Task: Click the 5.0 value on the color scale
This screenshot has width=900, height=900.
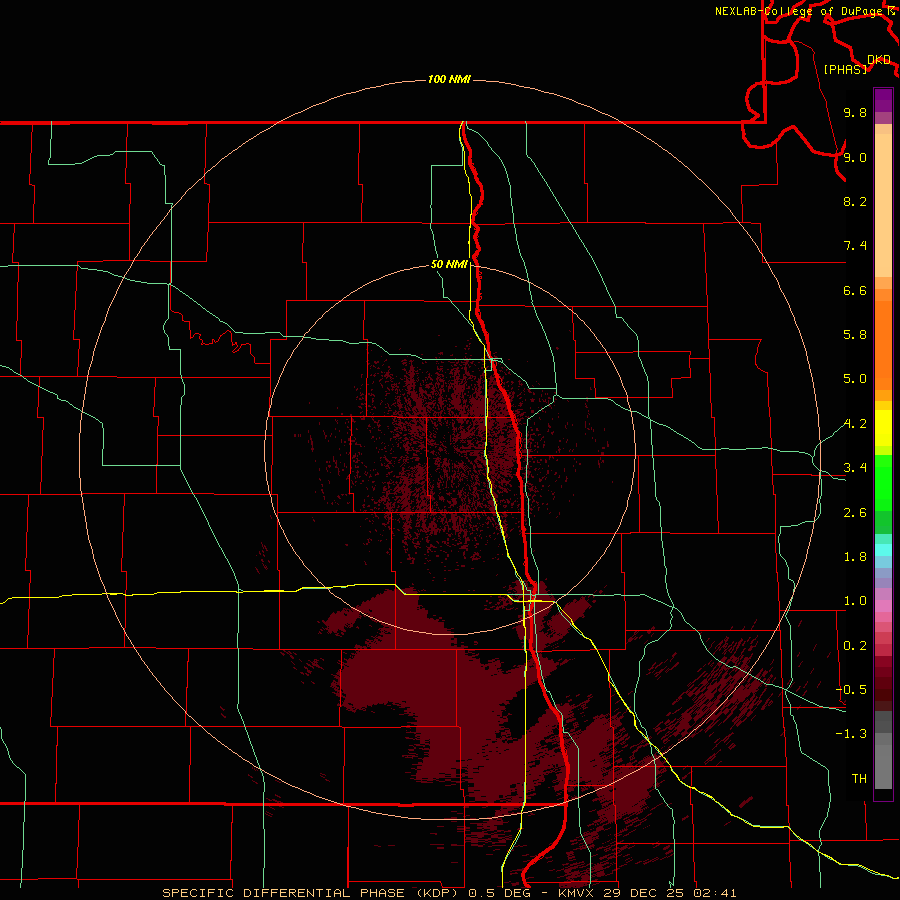Action: click(x=855, y=379)
